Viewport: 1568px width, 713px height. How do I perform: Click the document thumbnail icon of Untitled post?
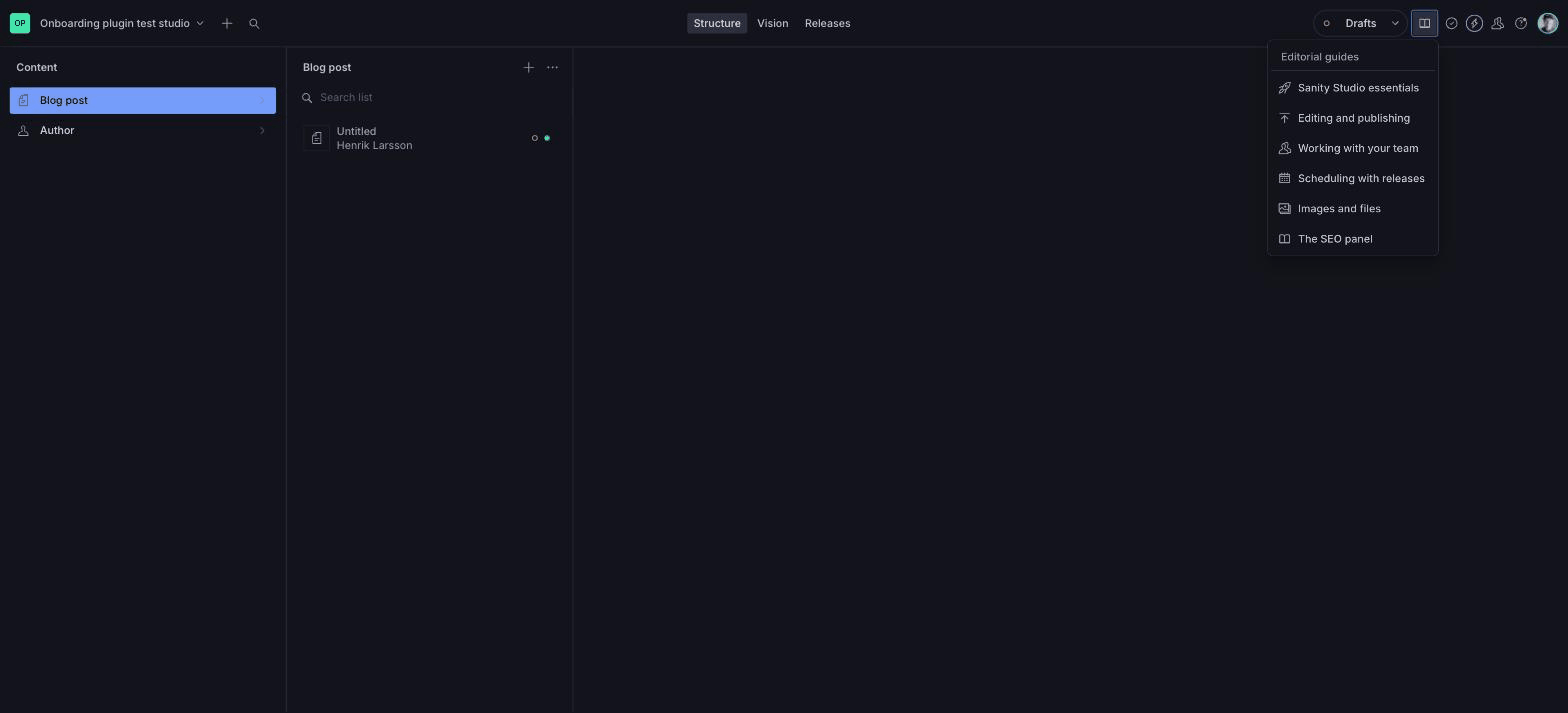317,138
